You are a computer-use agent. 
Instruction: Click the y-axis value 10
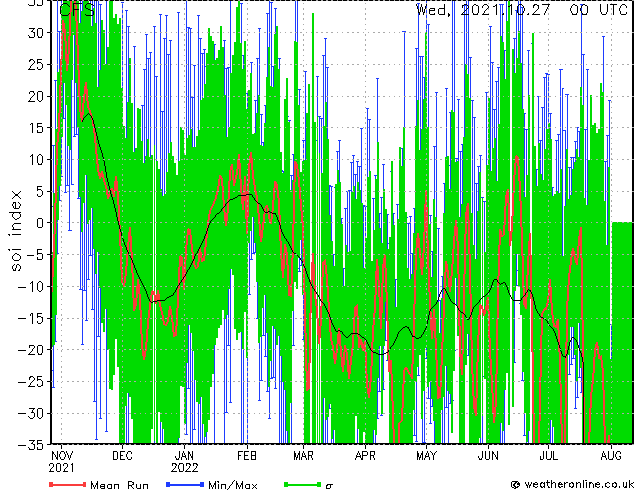35,160
